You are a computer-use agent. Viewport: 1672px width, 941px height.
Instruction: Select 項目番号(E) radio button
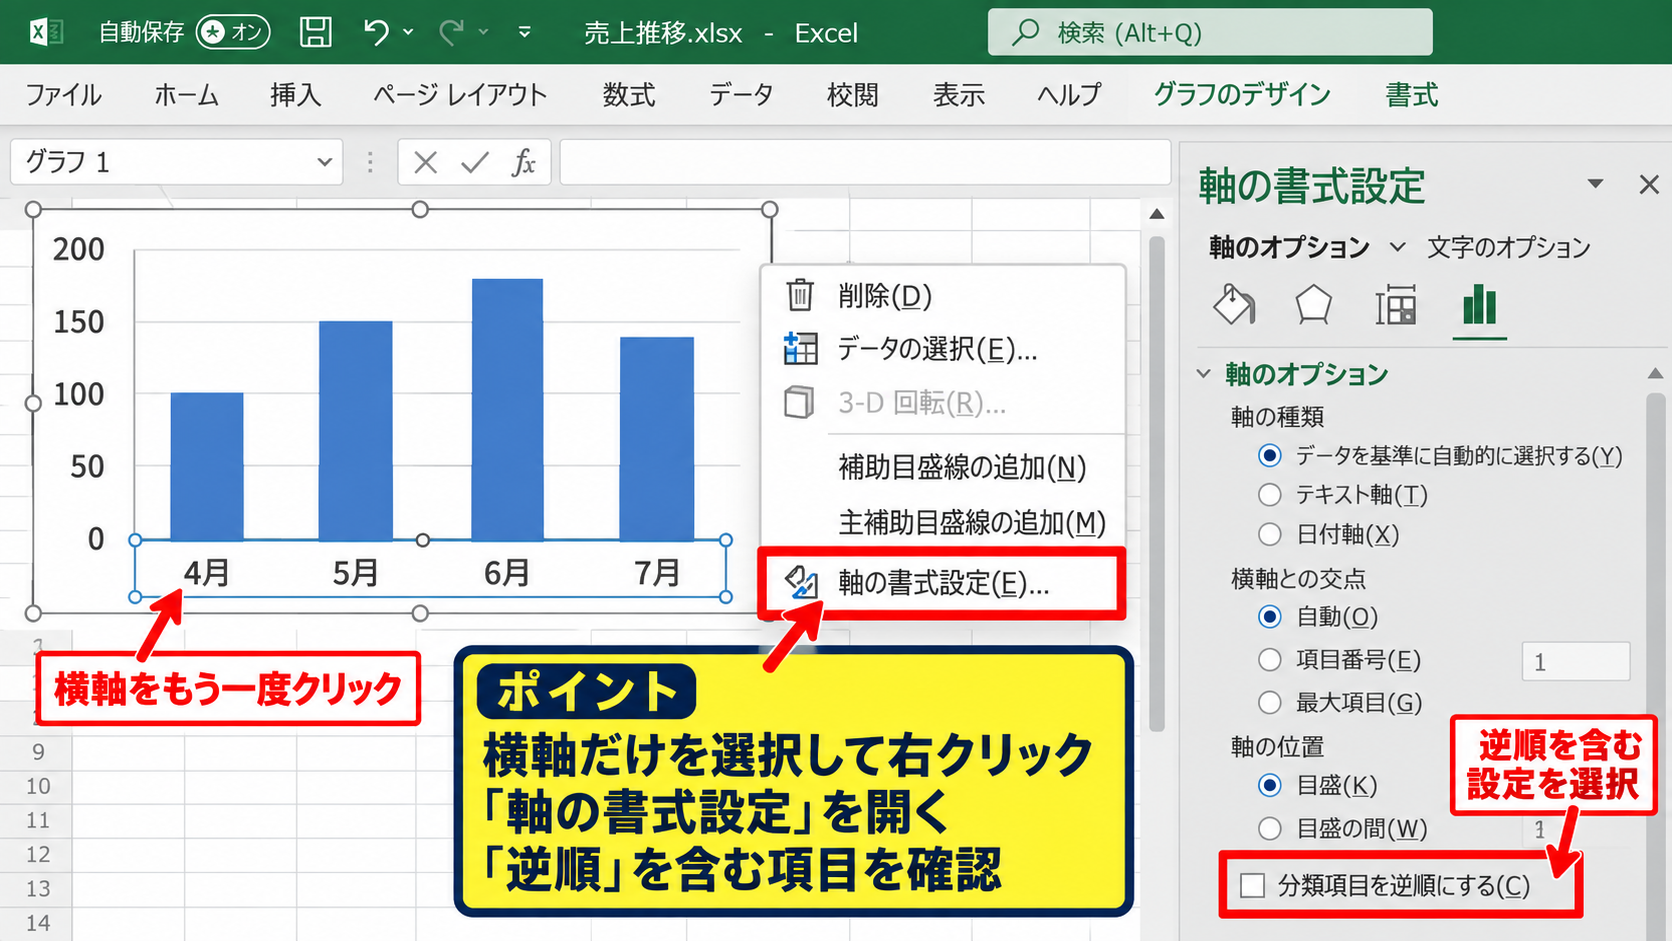coord(1270,660)
